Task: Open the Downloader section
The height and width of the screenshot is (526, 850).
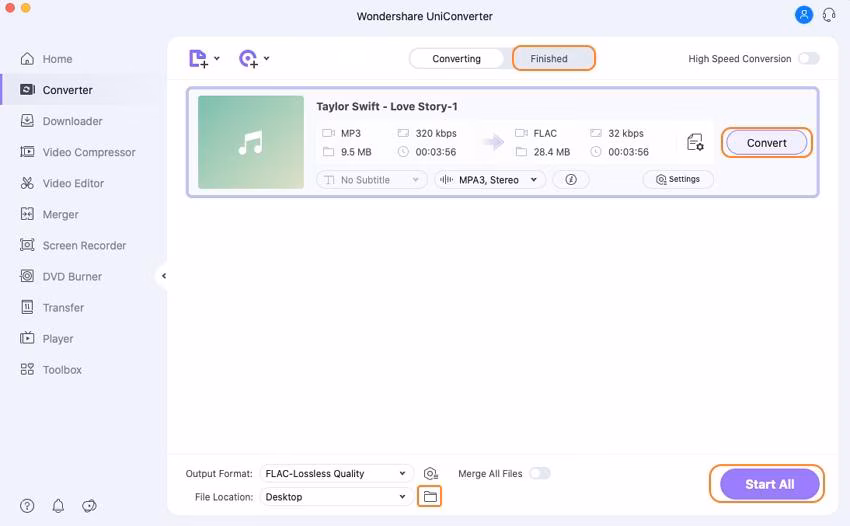Action: pos(61,121)
